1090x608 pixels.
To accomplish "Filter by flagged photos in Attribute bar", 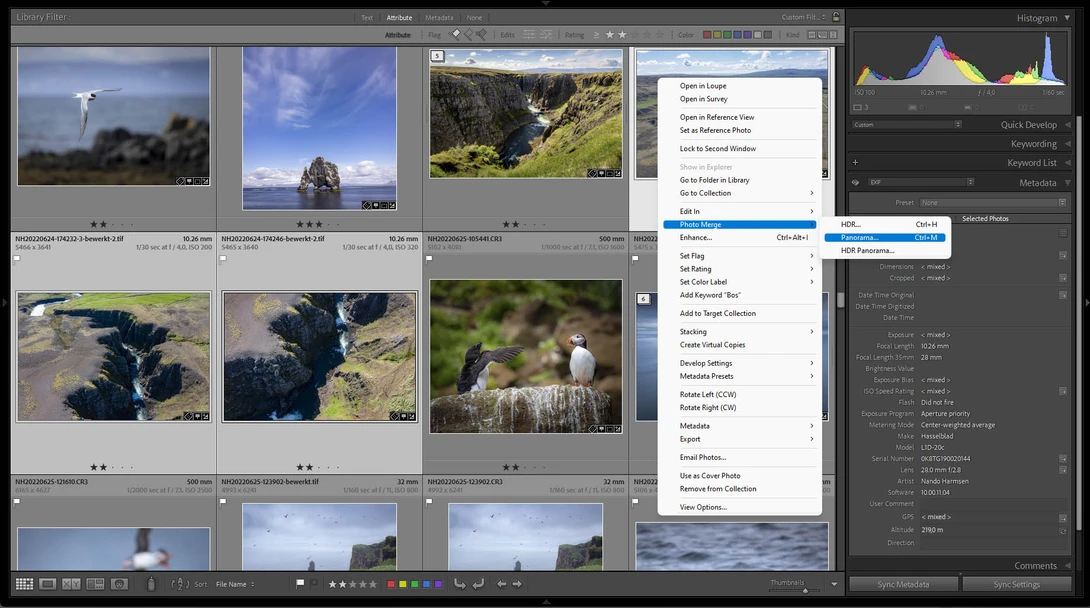I will coord(455,34).
